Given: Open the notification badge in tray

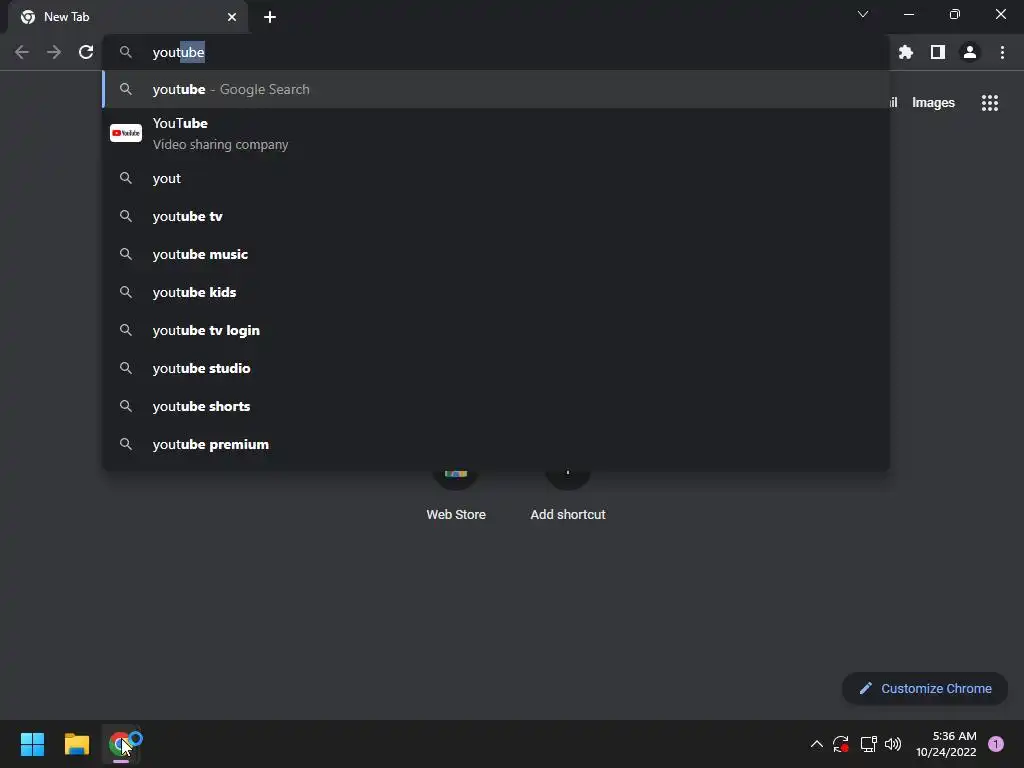Looking at the screenshot, I should coord(996,744).
